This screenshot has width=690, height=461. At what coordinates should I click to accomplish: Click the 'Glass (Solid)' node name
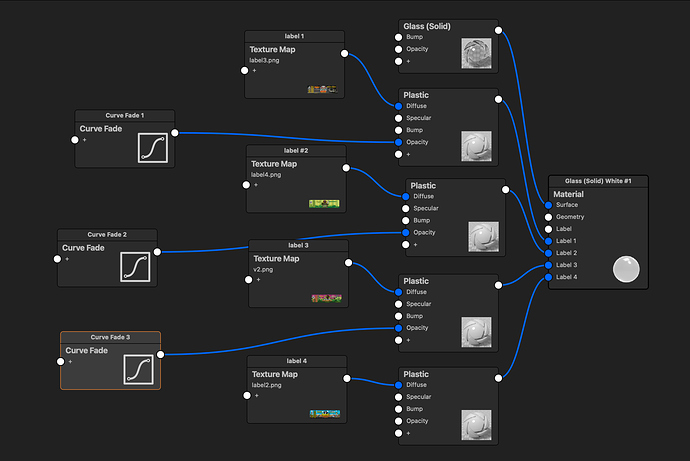tap(427, 26)
